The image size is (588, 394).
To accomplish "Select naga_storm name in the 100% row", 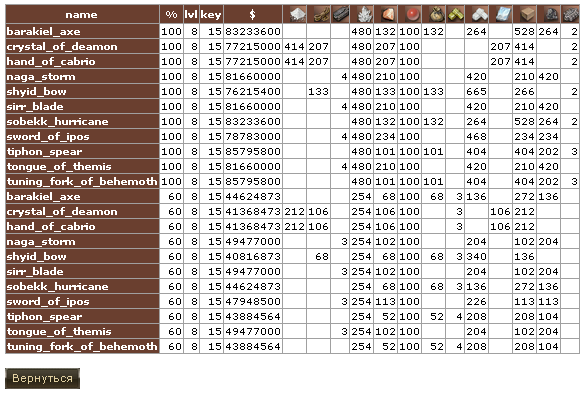I will pos(41,76).
